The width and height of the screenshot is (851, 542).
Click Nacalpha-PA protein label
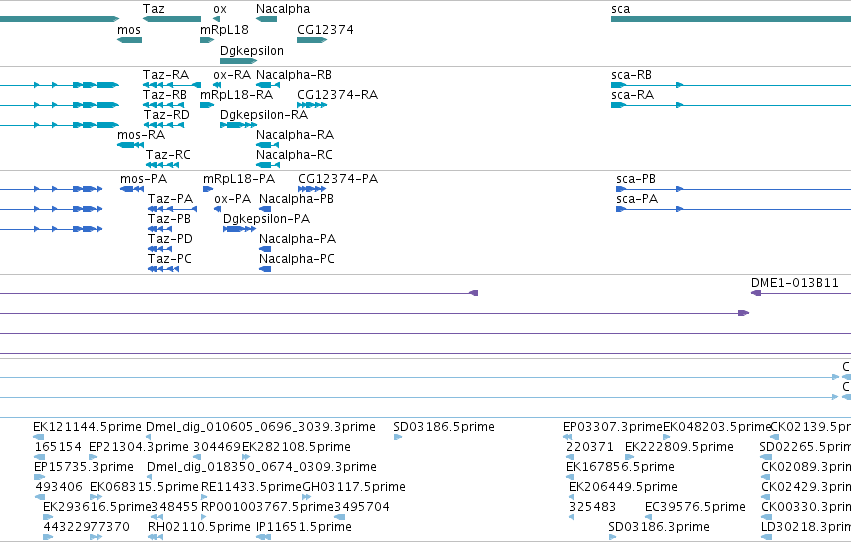297,239
